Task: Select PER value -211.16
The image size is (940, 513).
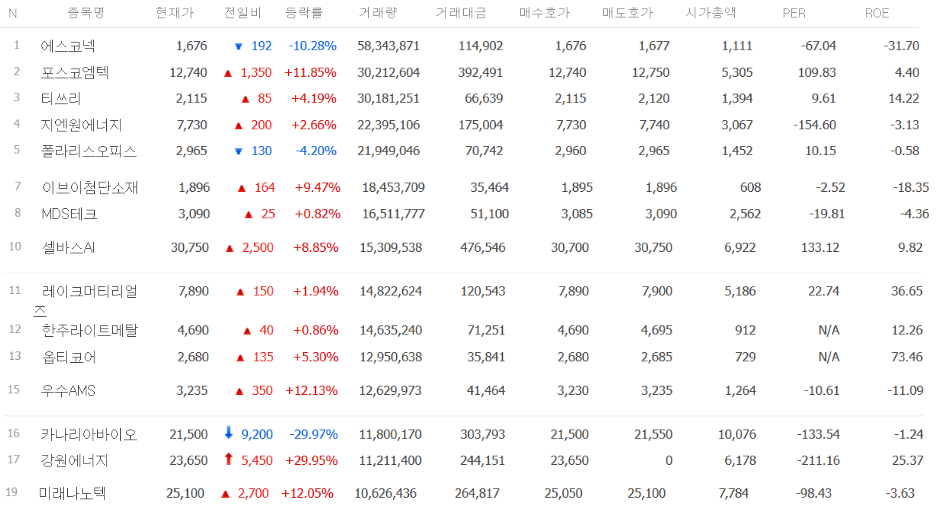Action: point(818,461)
